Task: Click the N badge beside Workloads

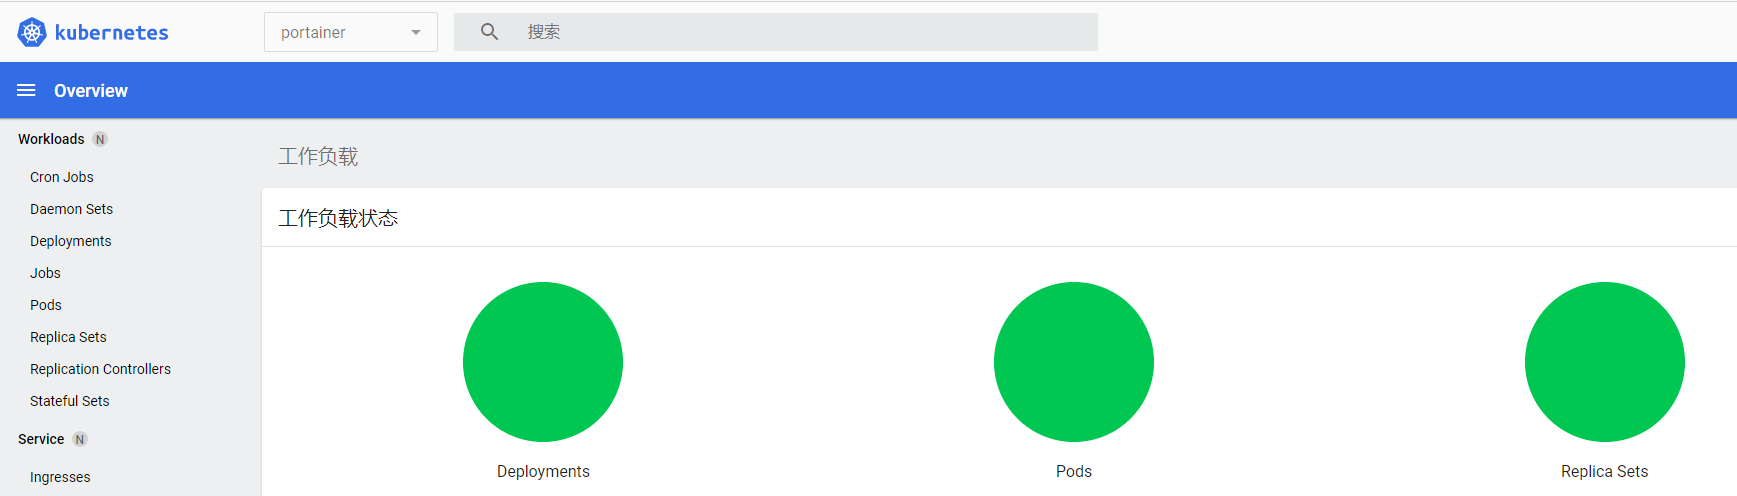Action: pyautogui.click(x=100, y=139)
